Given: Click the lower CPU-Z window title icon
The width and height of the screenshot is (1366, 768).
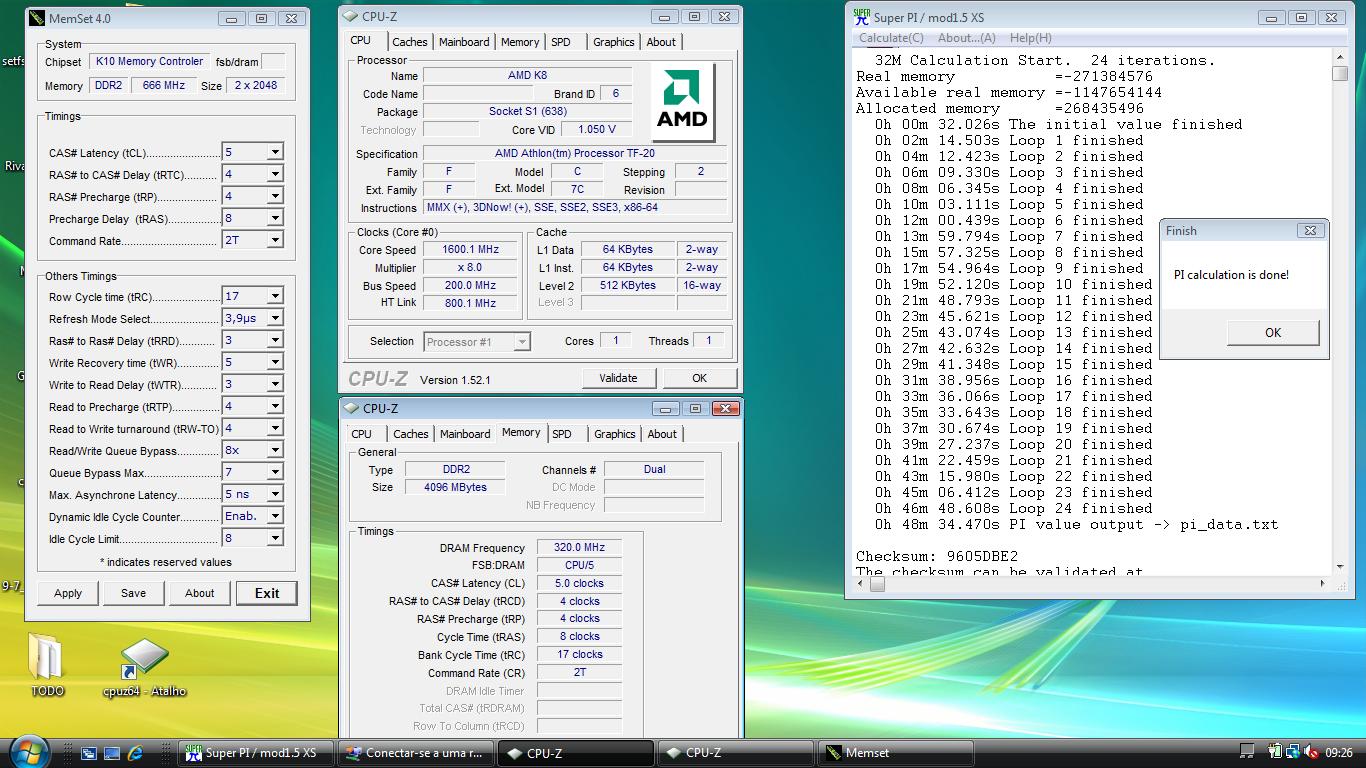Looking at the screenshot, I should 351,408.
